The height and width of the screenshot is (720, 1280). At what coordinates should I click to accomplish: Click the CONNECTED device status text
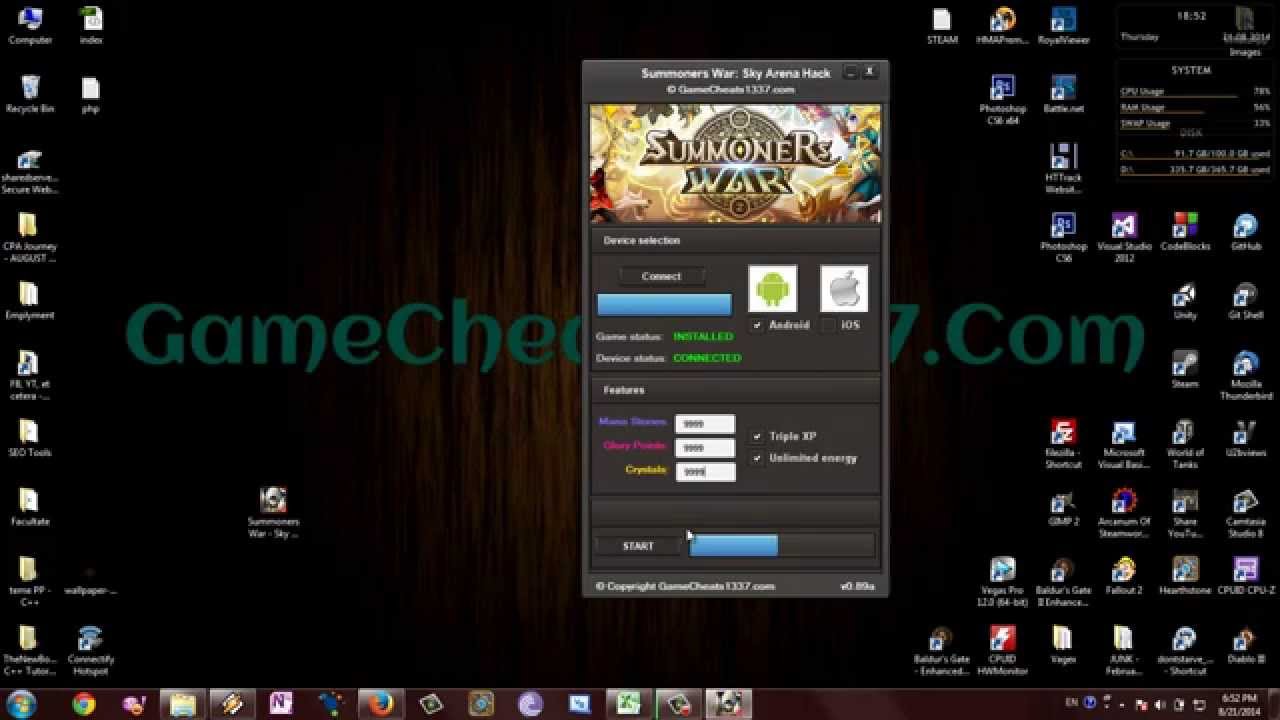707,358
